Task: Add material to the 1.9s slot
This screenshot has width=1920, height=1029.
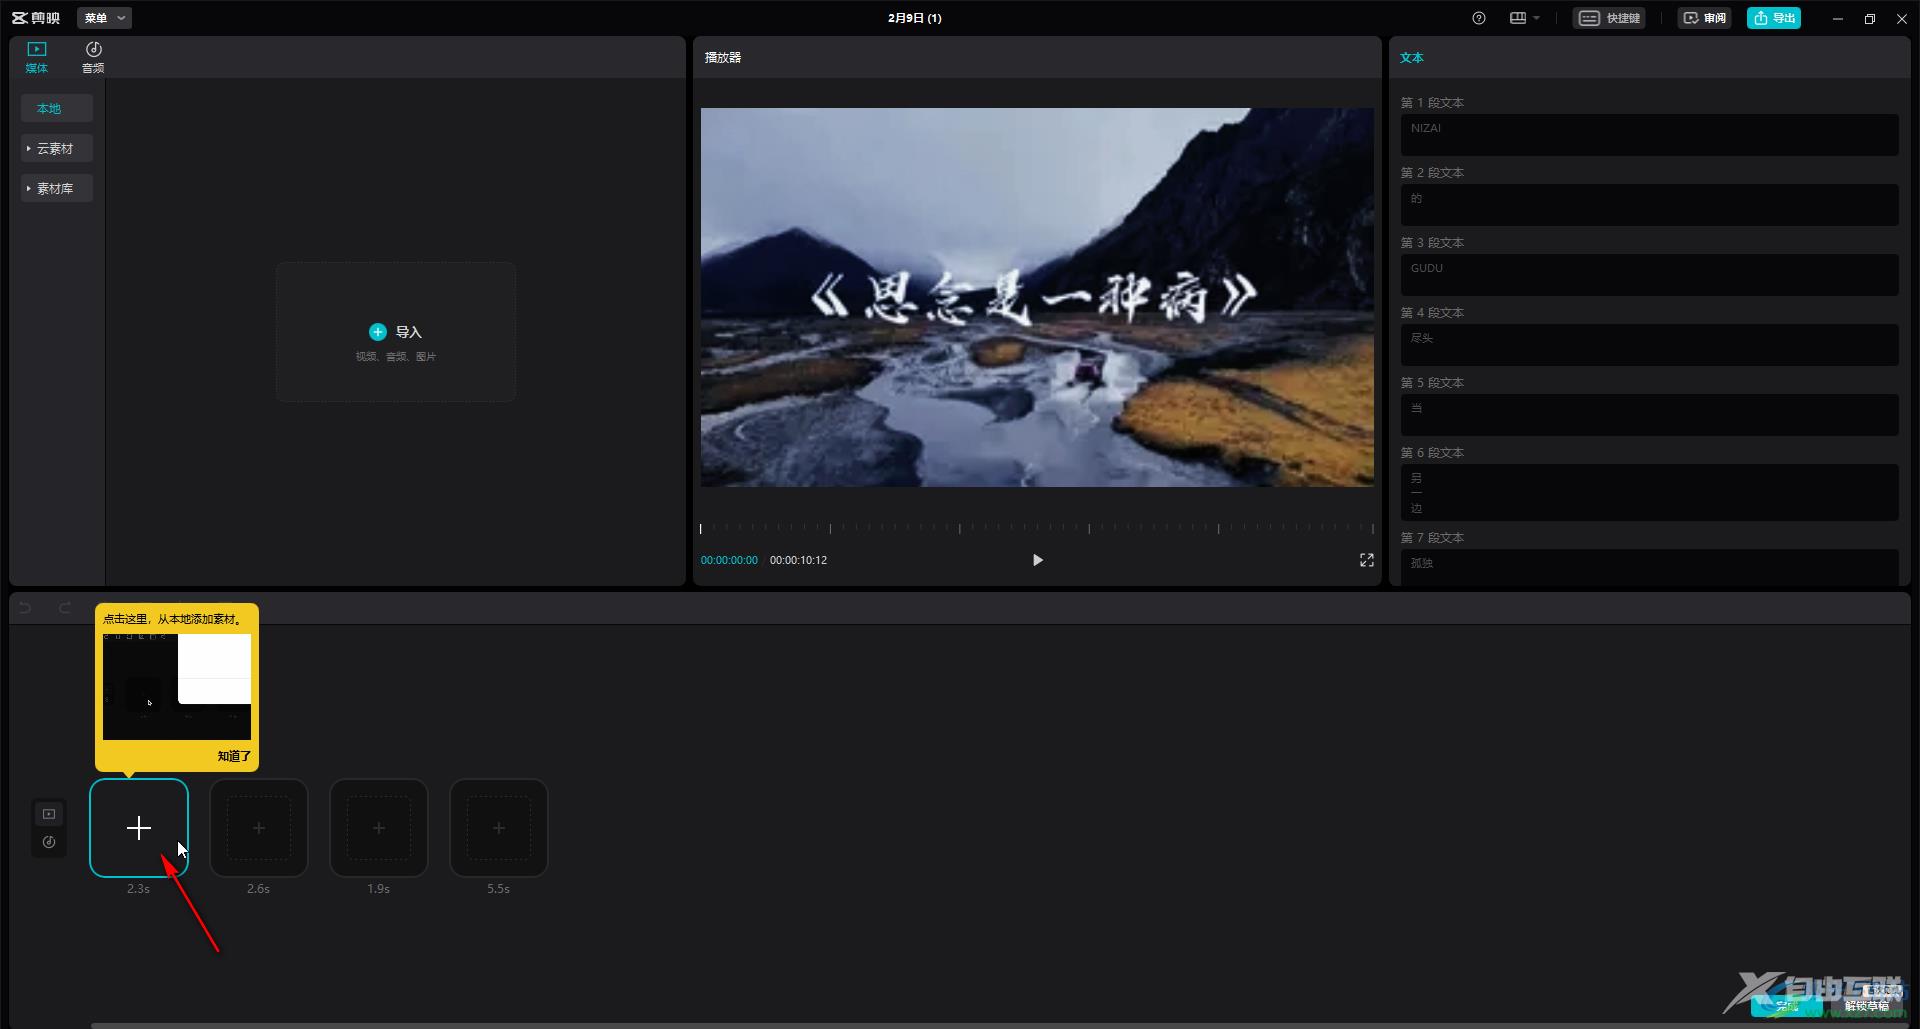Action: [x=379, y=828]
